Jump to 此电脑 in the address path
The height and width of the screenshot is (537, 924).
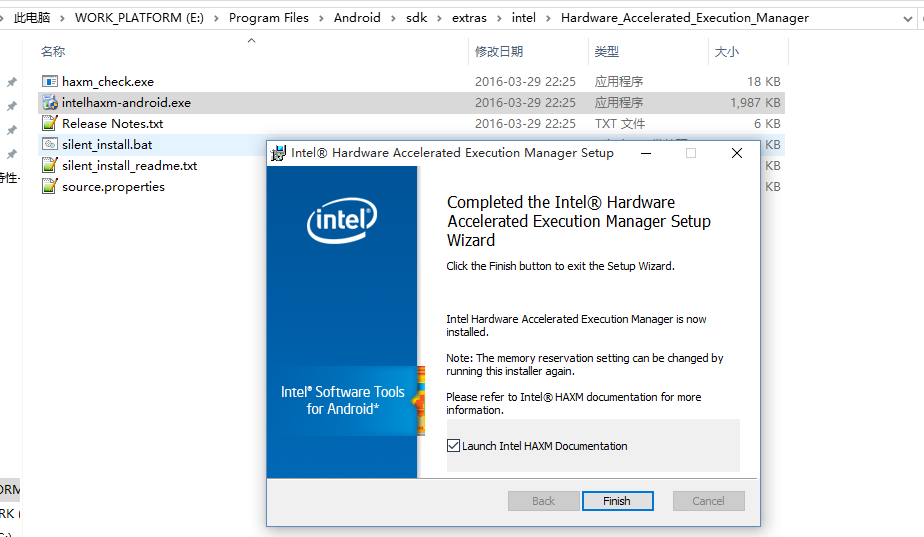click(x=31, y=18)
